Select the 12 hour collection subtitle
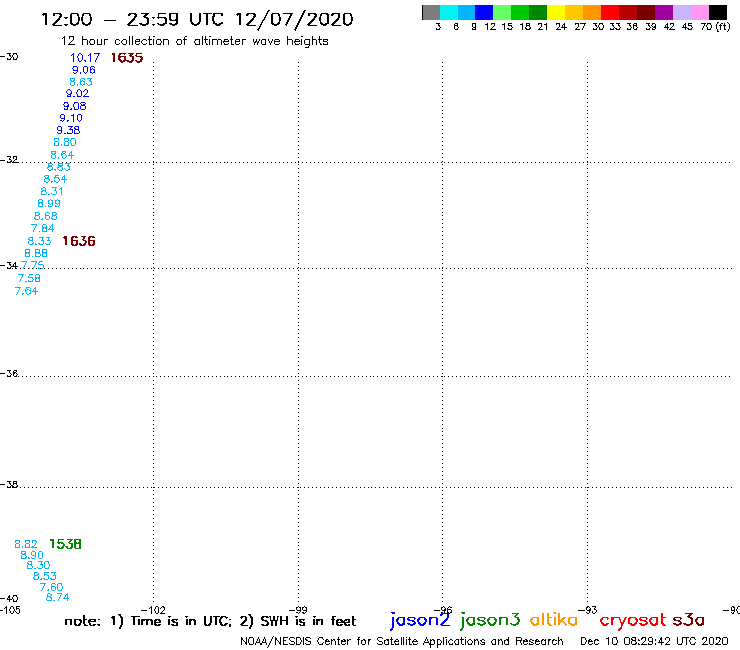Viewport: 740px width, 650px height. (194, 41)
